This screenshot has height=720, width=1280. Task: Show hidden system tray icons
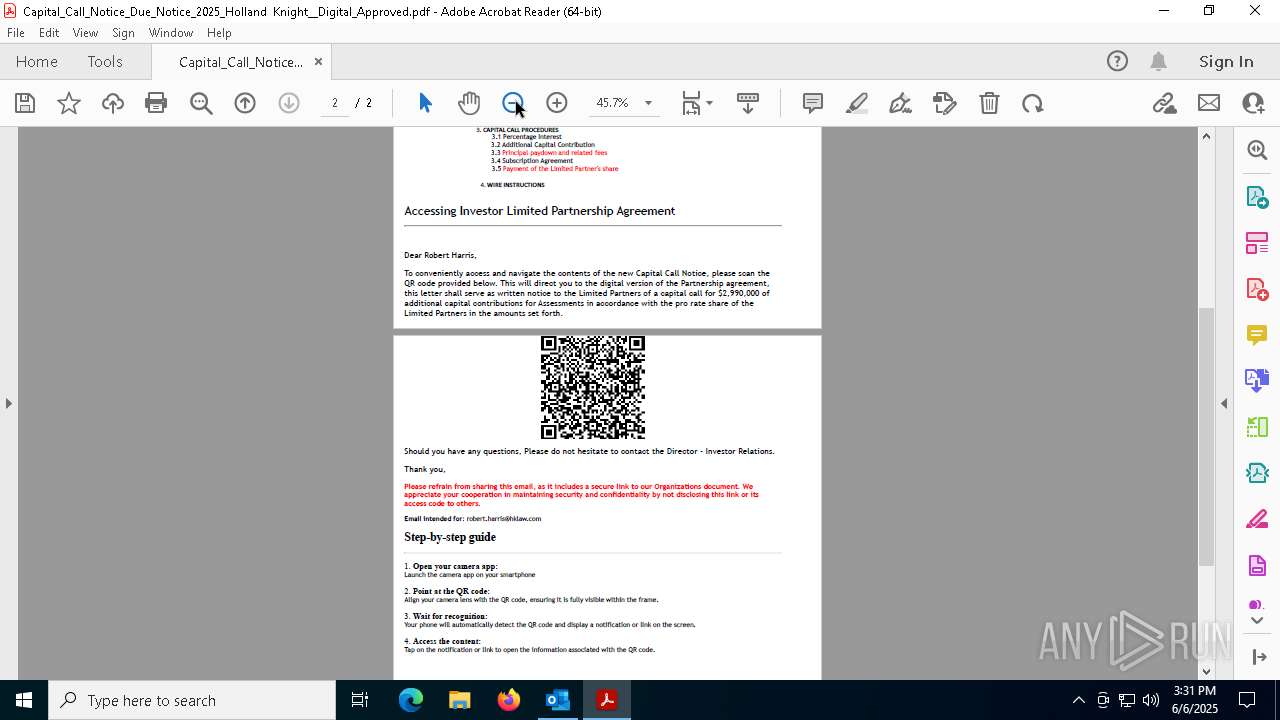click(1078, 700)
